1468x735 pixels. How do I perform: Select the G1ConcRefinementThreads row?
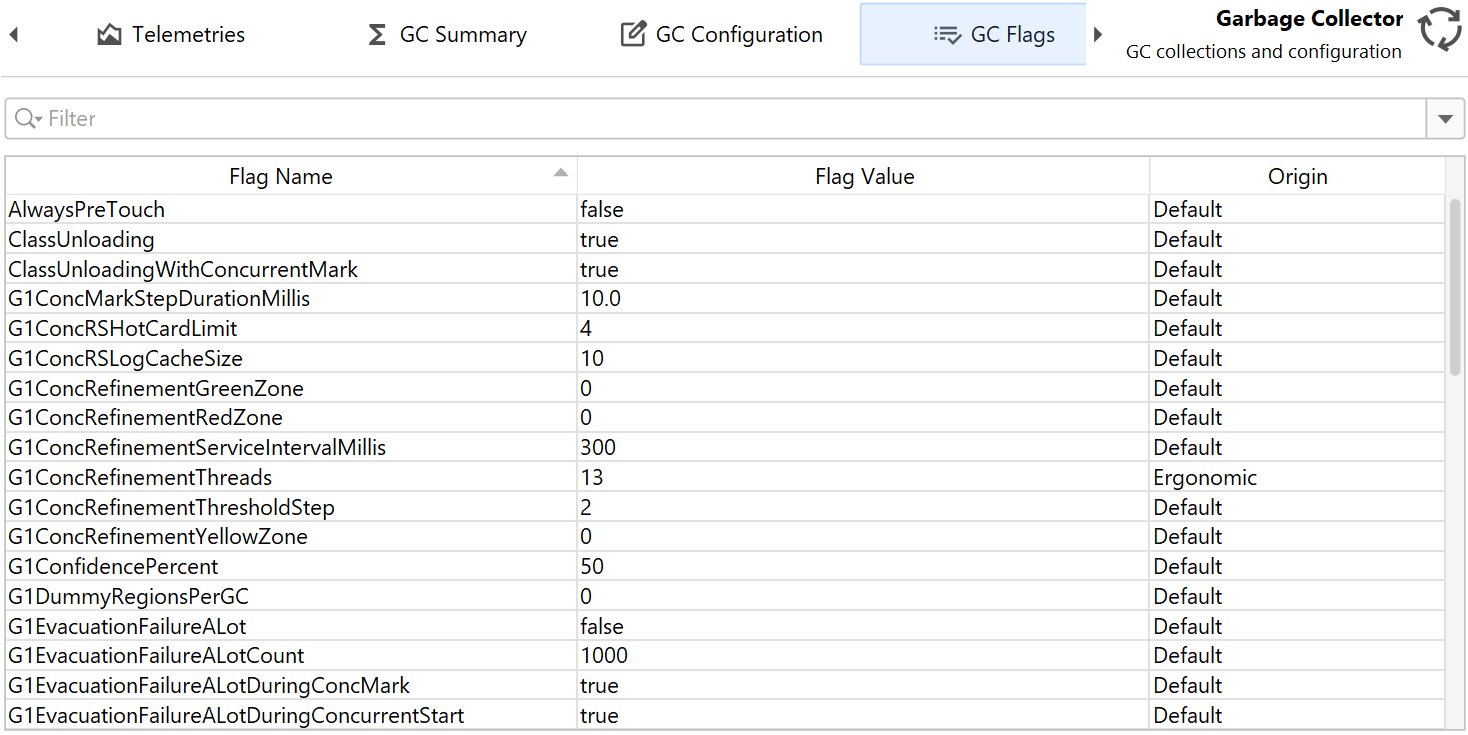(x=140, y=478)
